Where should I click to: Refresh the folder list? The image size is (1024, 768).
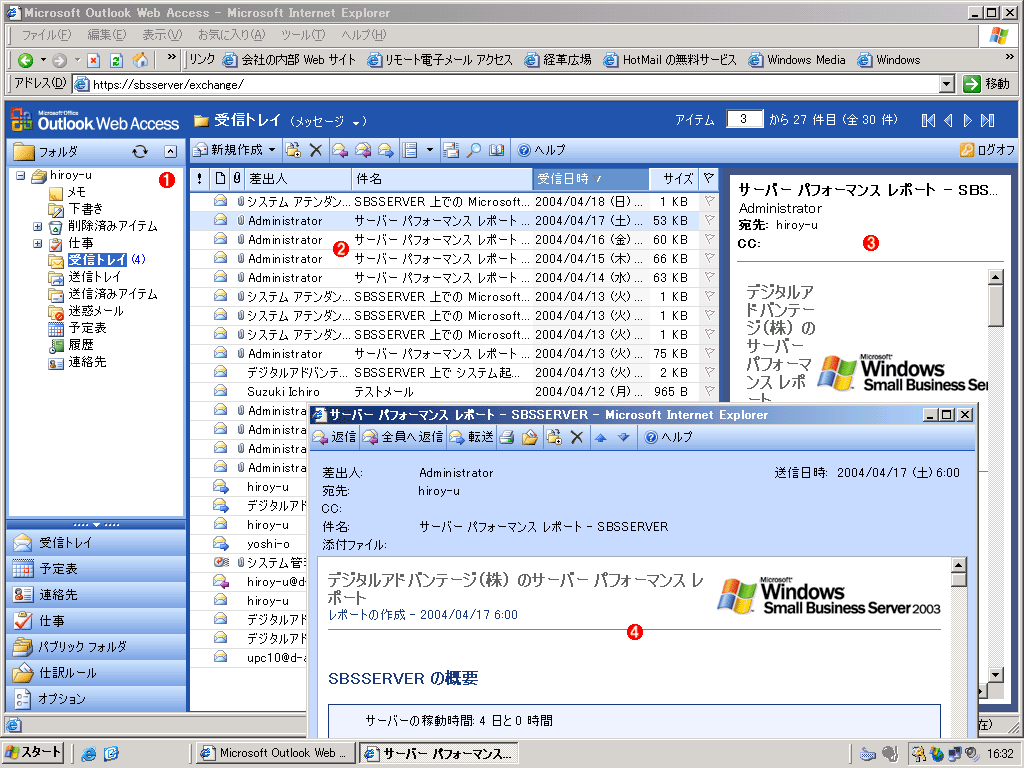[140, 152]
